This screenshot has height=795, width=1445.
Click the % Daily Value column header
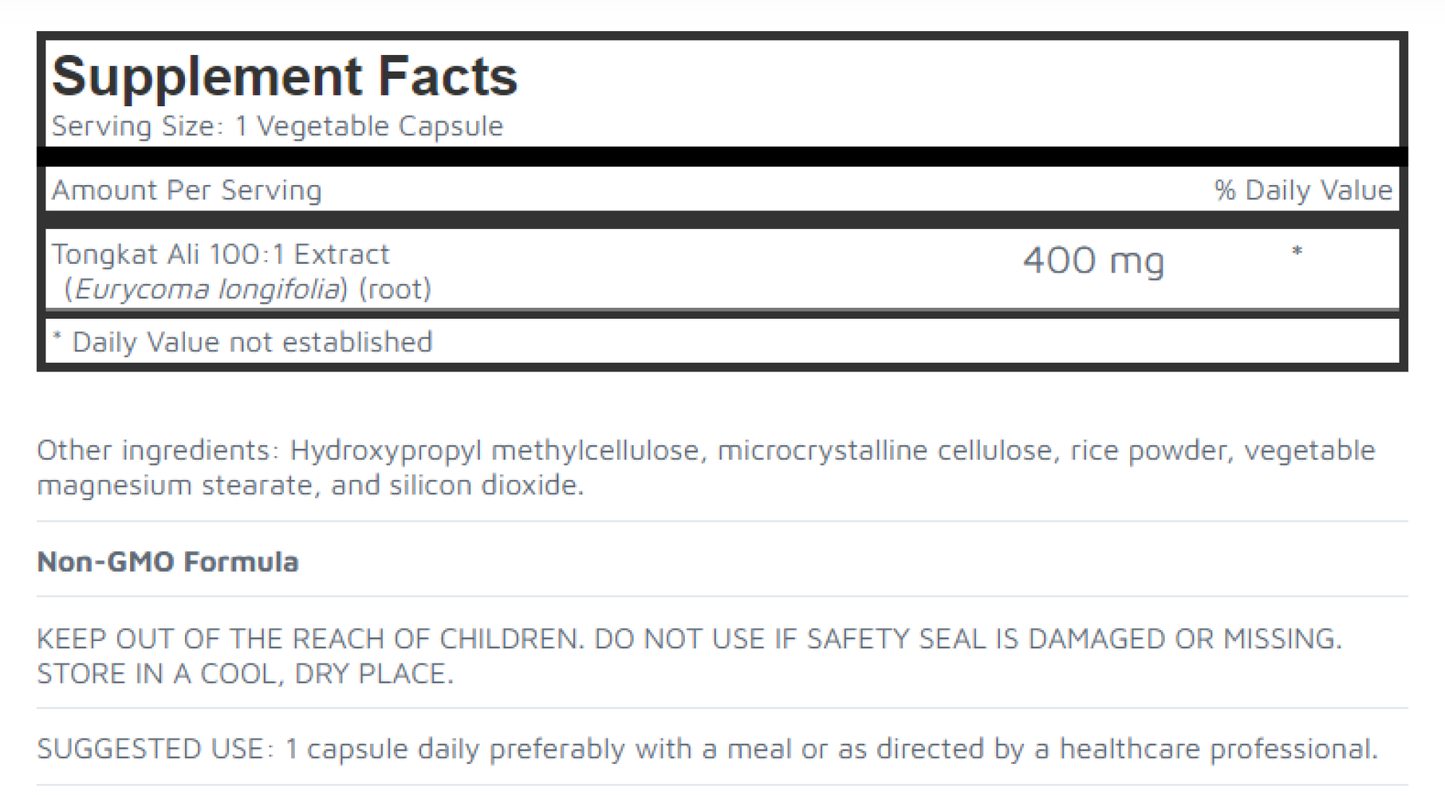tap(1303, 190)
